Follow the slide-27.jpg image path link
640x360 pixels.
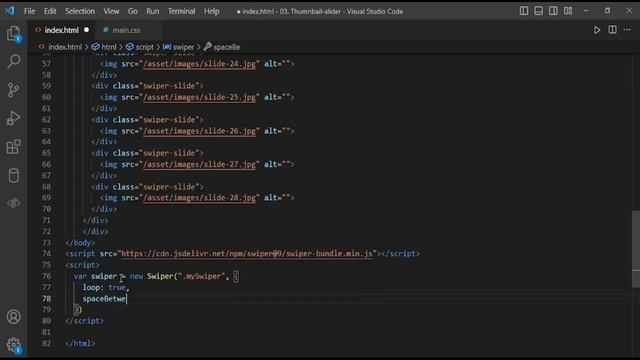(x=199, y=164)
